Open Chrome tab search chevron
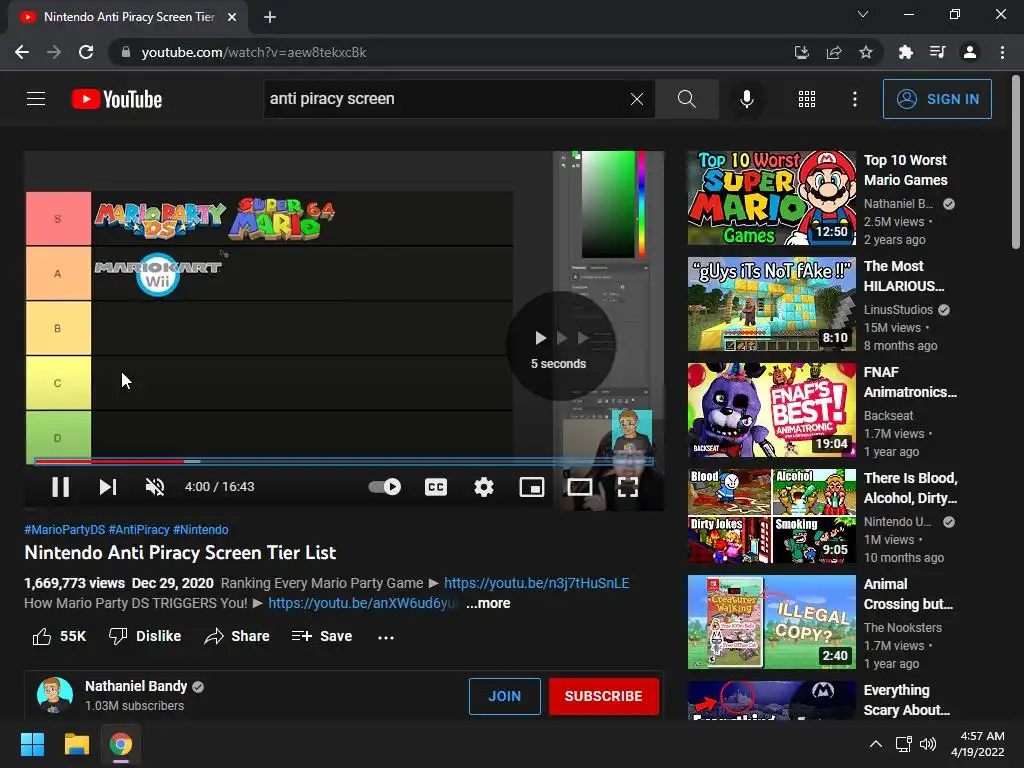Image resolution: width=1024 pixels, height=768 pixels. pyautogui.click(x=863, y=14)
